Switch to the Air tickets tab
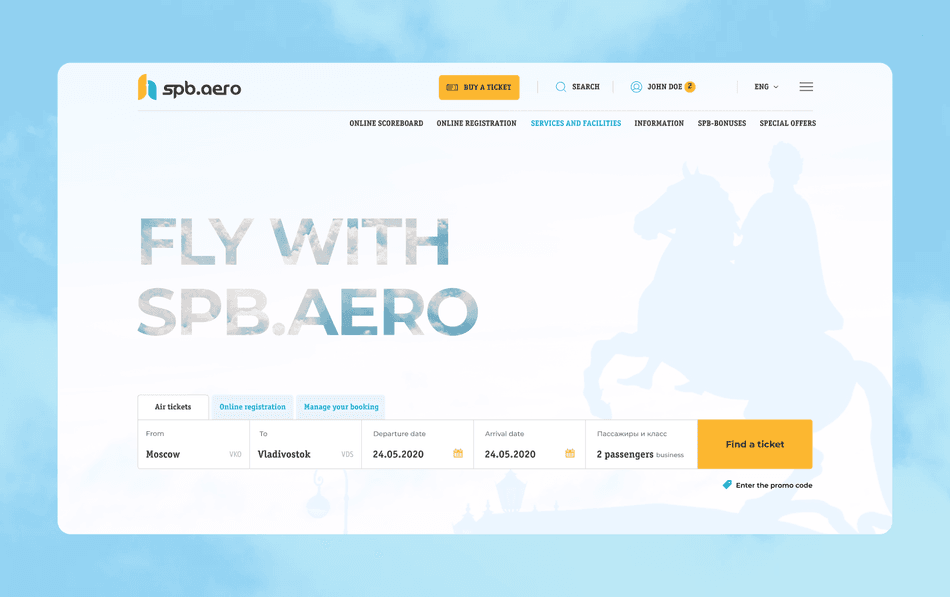Viewport: 950px width, 597px height. [173, 407]
